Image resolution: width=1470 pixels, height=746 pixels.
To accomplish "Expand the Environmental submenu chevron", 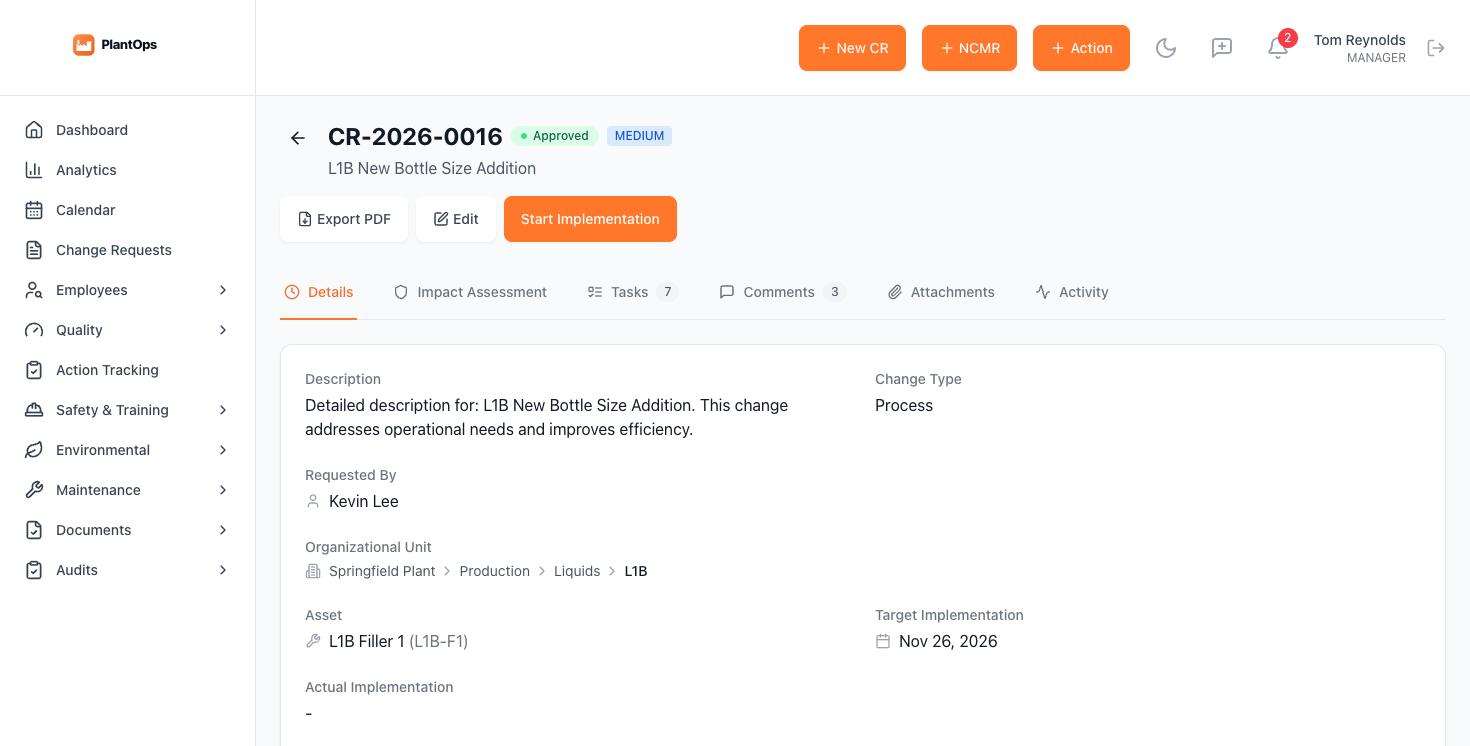I will coord(223,450).
